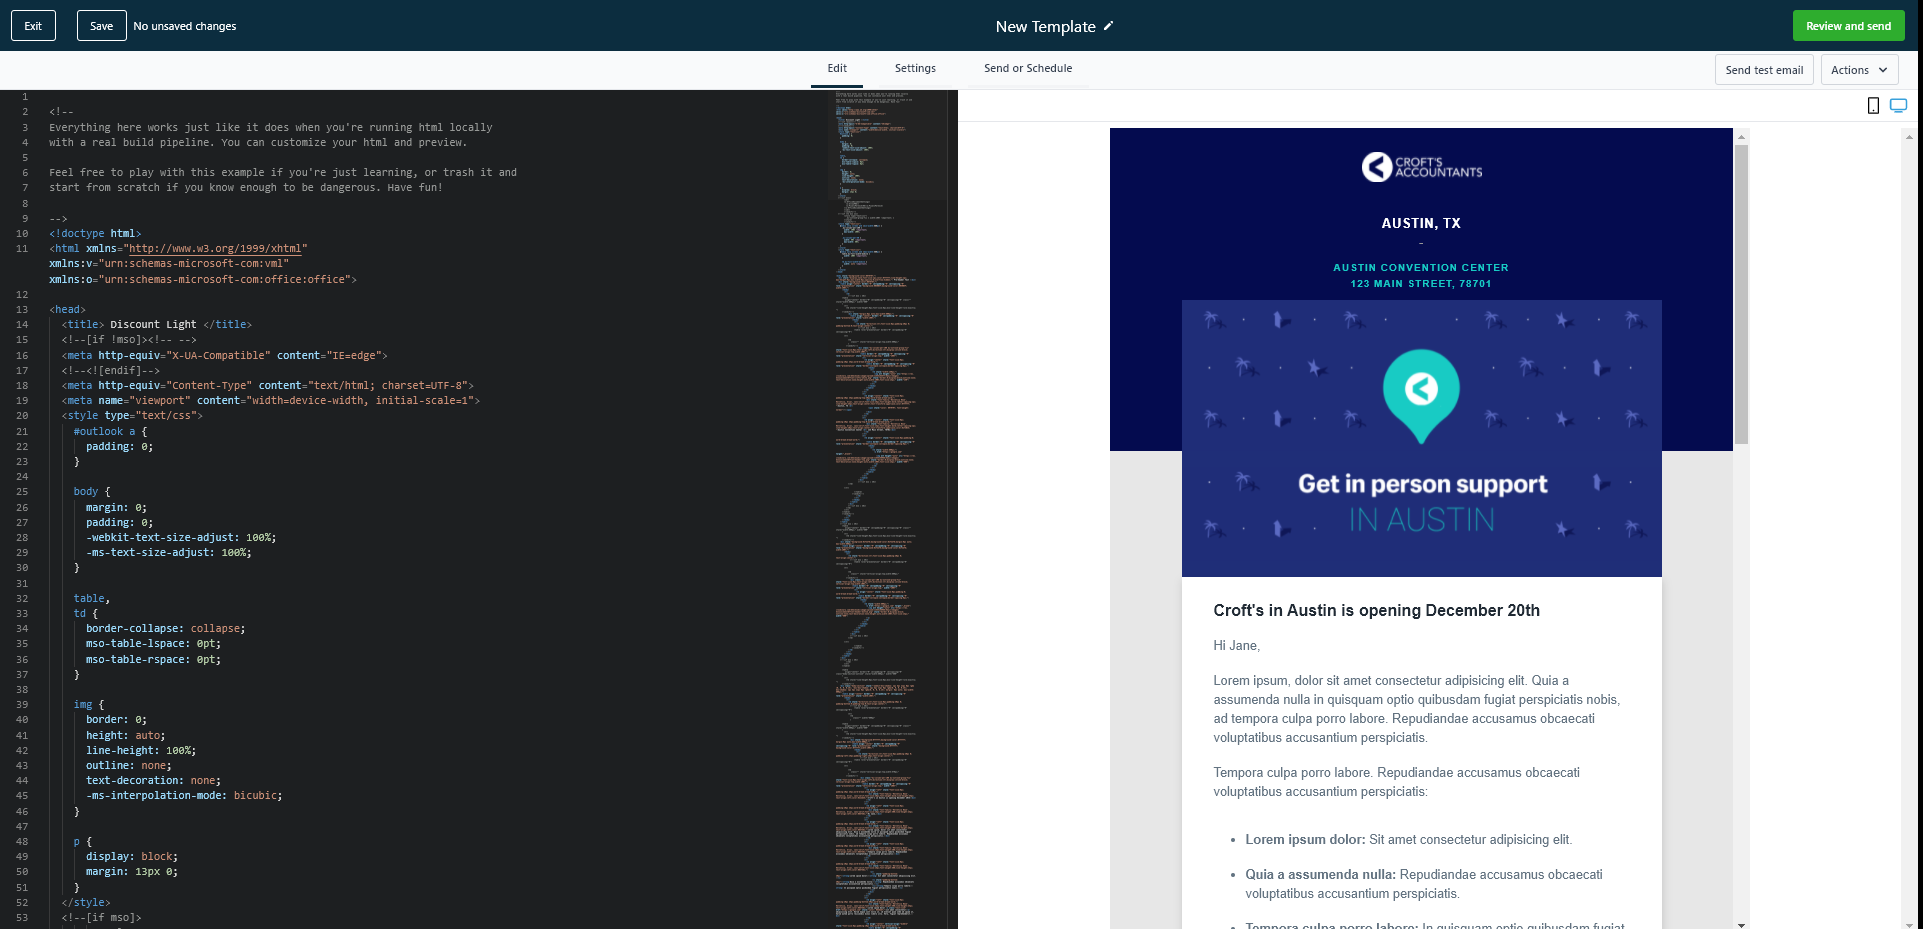The height and width of the screenshot is (929, 1923).
Task: Click the 123 MAIN STREET, 78701 address
Action: 1421,283
